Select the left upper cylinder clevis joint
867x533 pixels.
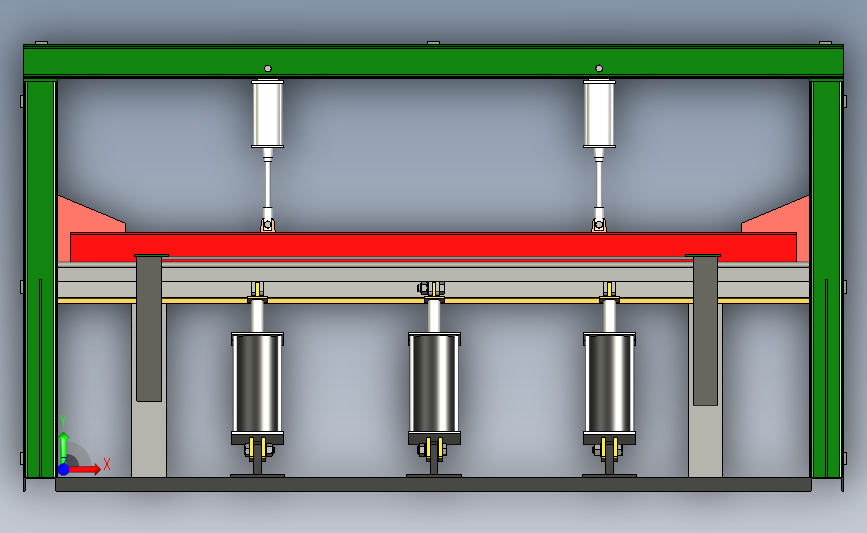pos(268,223)
